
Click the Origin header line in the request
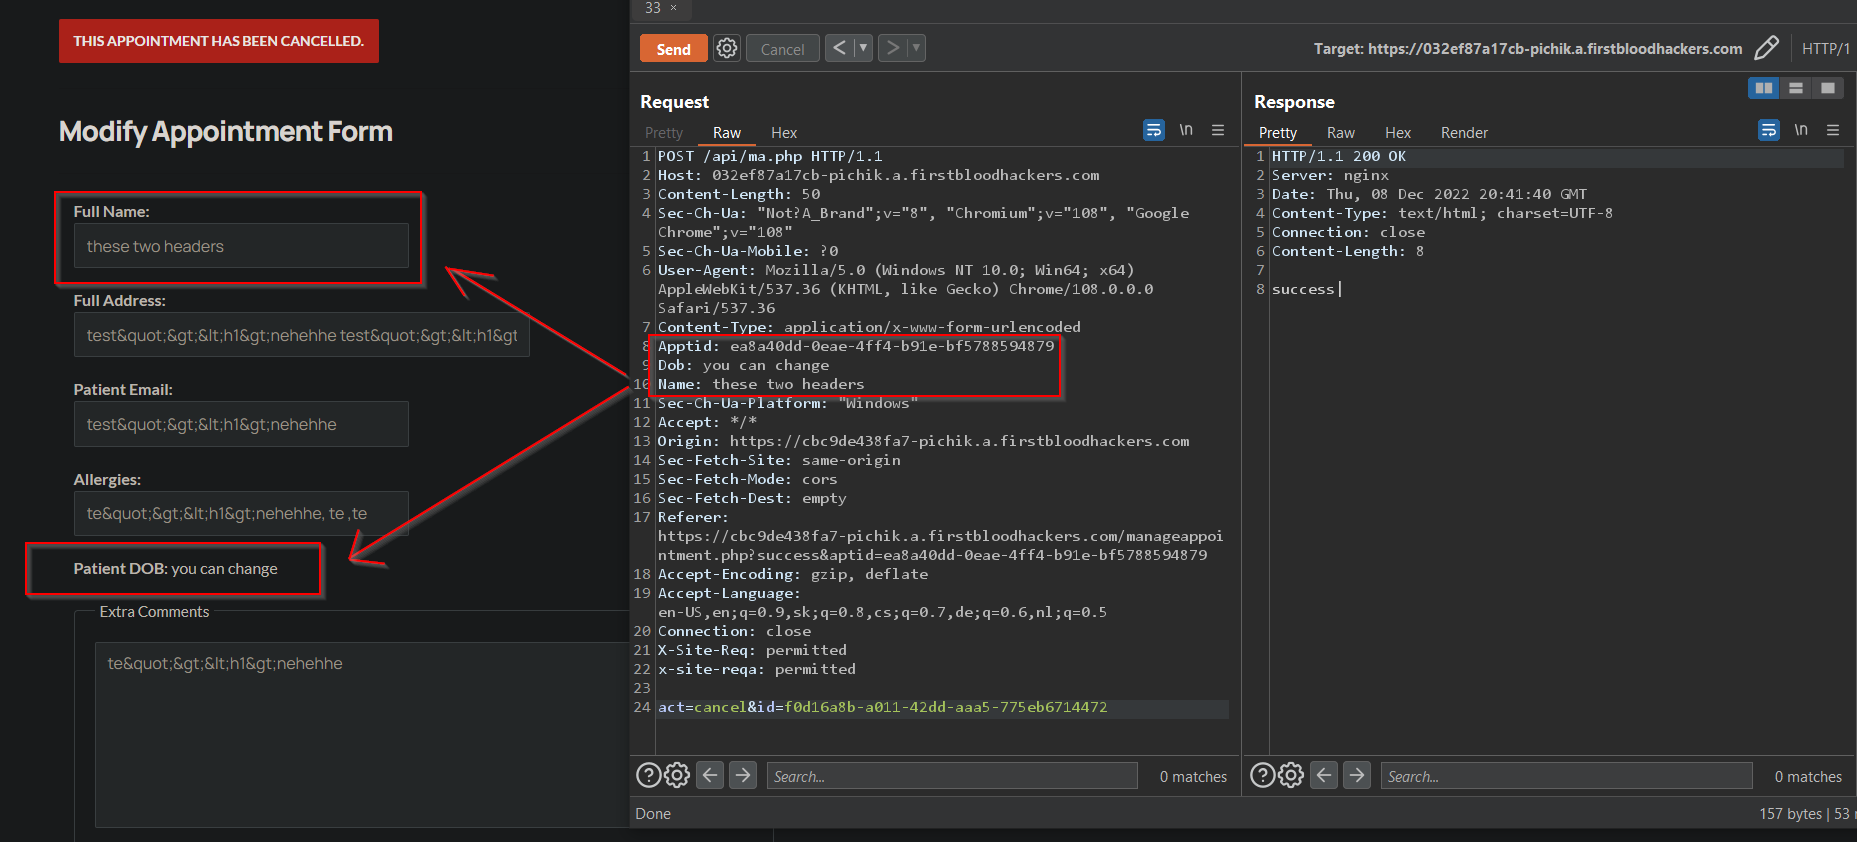click(x=923, y=441)
